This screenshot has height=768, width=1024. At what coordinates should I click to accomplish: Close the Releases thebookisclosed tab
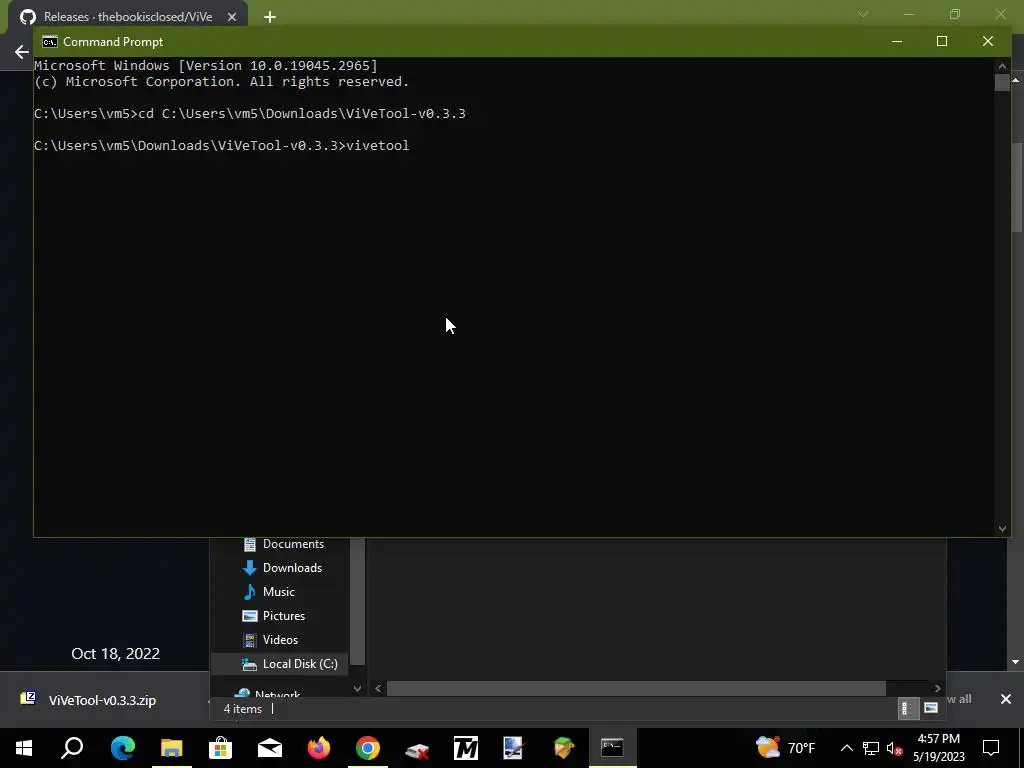pyautogui.click(x=232, y=17)
